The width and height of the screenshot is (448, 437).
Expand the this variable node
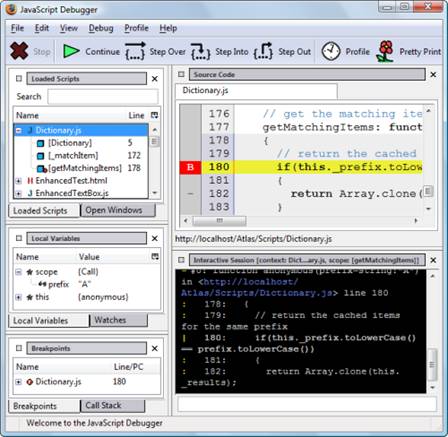(x=19, y=297)
